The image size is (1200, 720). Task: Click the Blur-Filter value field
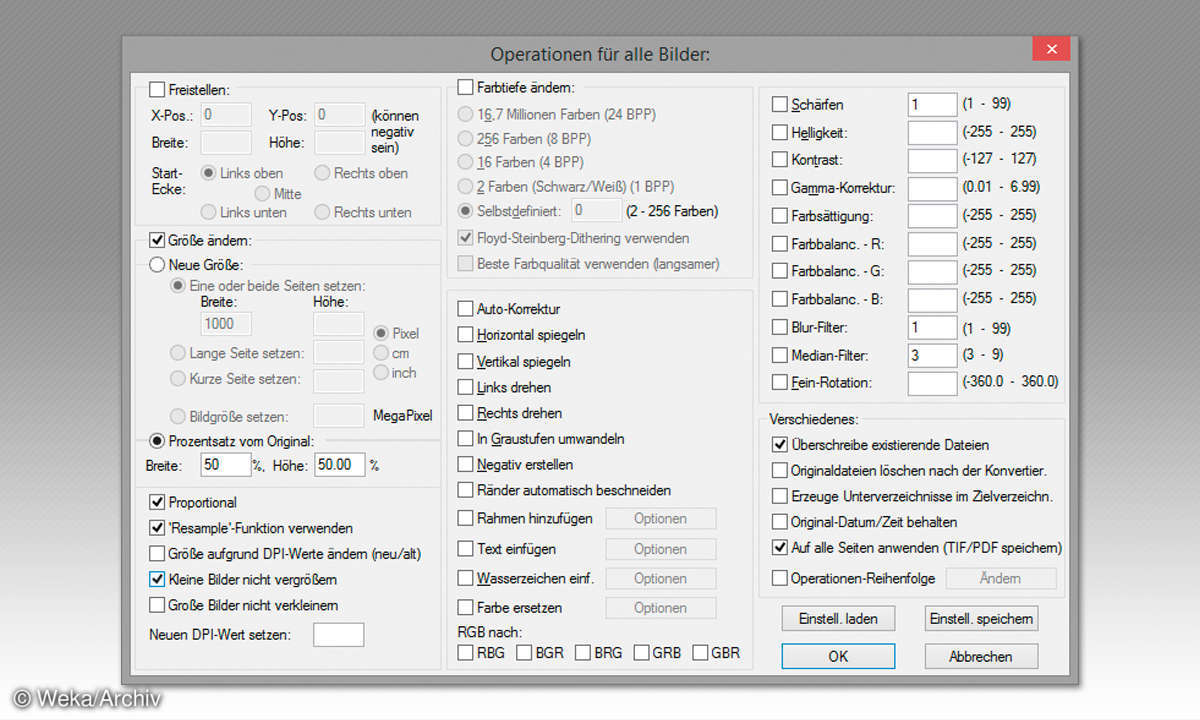pyautogui.click(x=932, y=327)
